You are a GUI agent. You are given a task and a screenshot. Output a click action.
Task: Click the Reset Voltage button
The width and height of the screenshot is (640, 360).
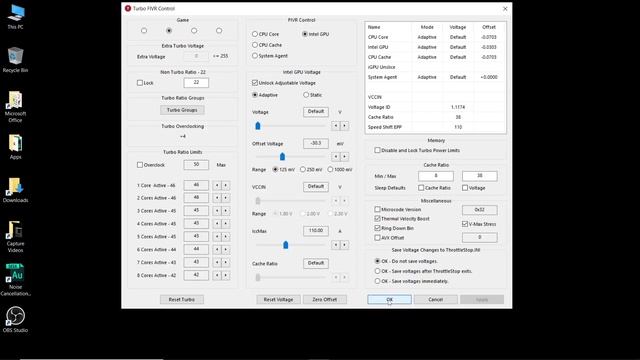(x=278, y=300)
